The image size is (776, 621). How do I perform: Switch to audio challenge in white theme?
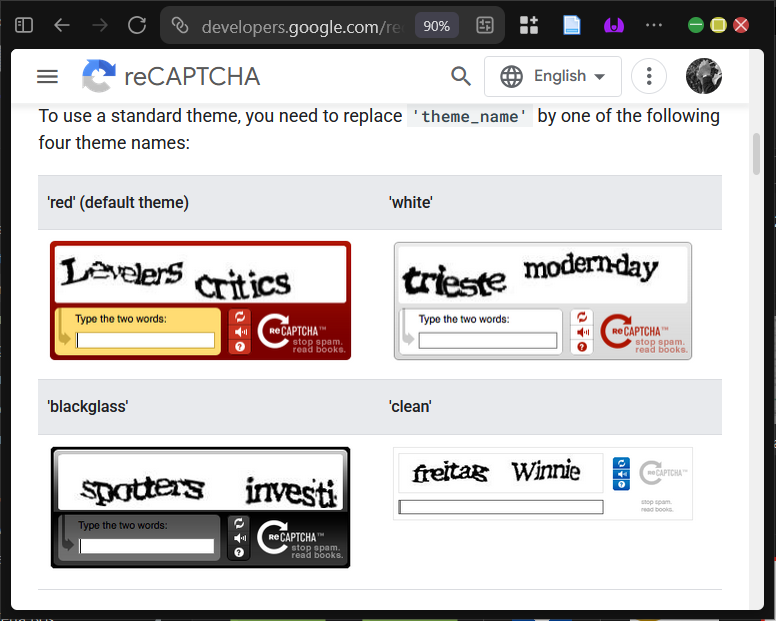pos(582,332)
